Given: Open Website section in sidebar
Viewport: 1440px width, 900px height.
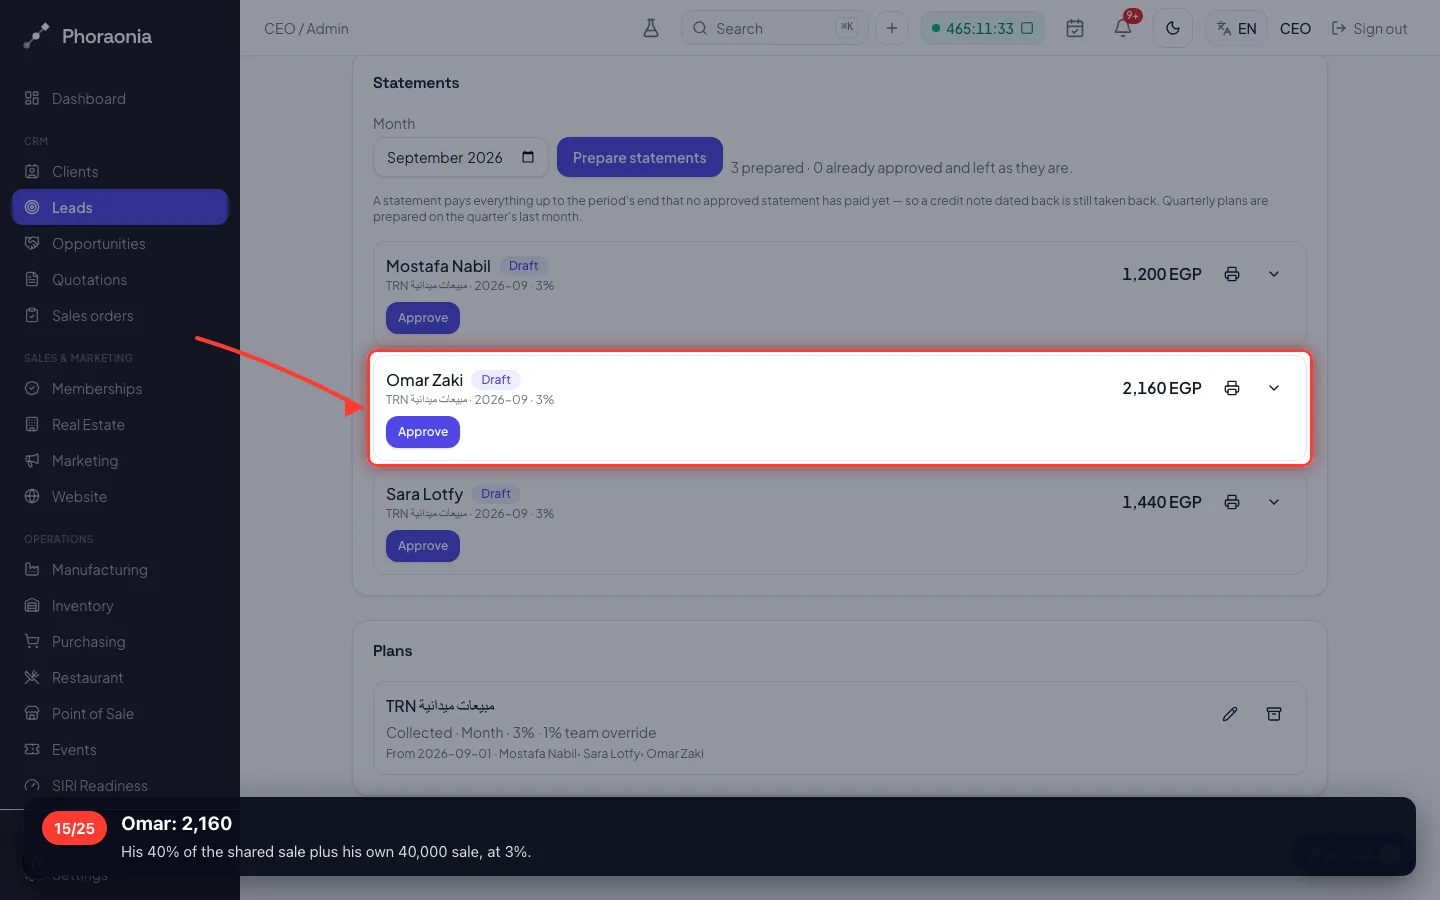Looking at the screenshot, I should (120, 497).
